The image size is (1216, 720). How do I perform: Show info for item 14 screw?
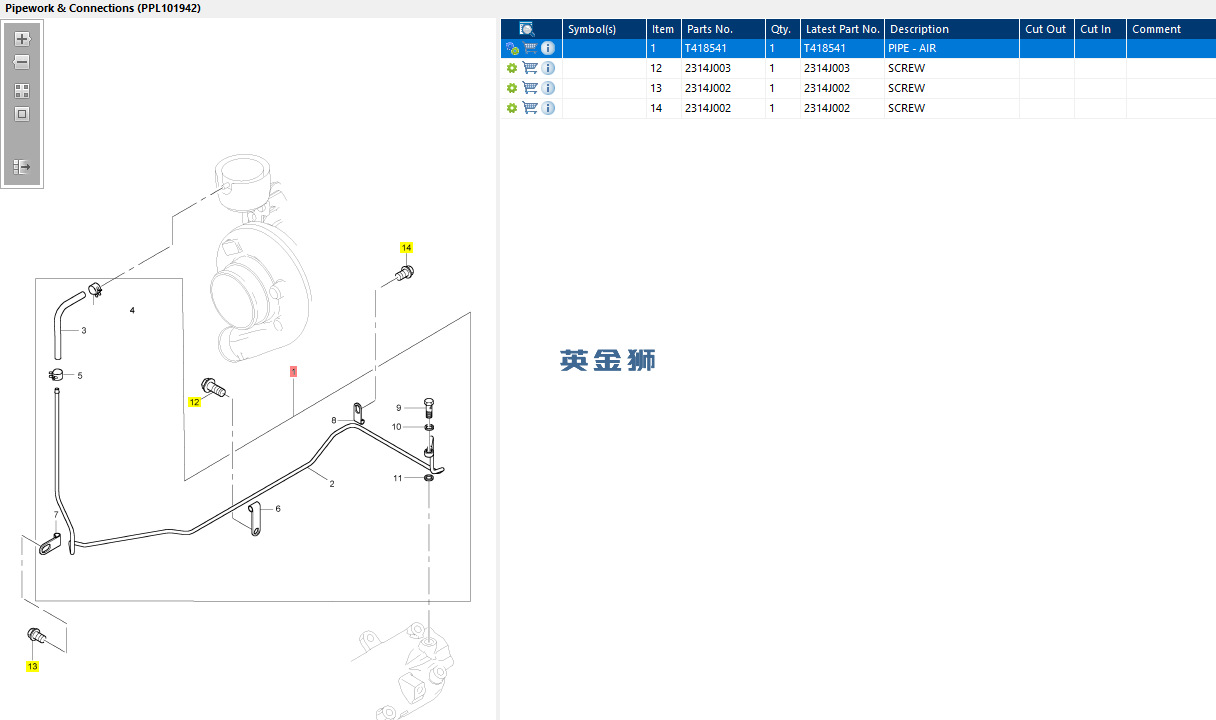[548, 108]
